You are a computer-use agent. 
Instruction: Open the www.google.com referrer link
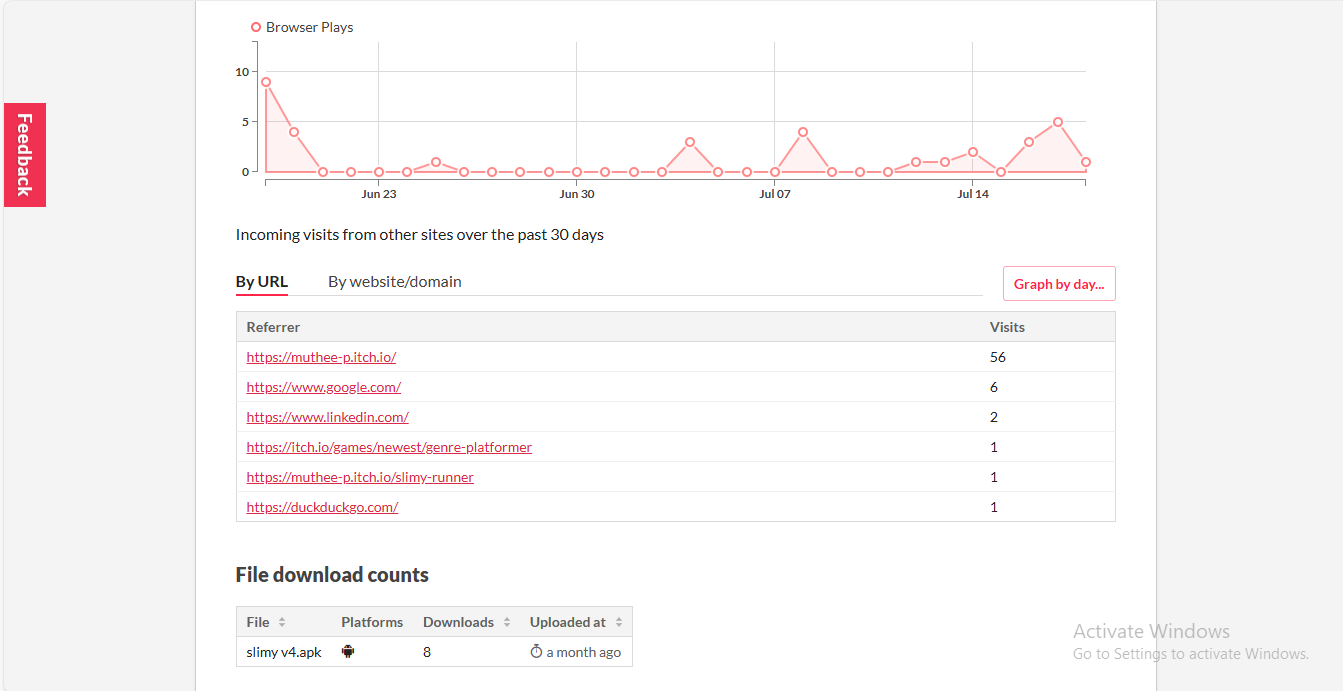click(324, 387)
